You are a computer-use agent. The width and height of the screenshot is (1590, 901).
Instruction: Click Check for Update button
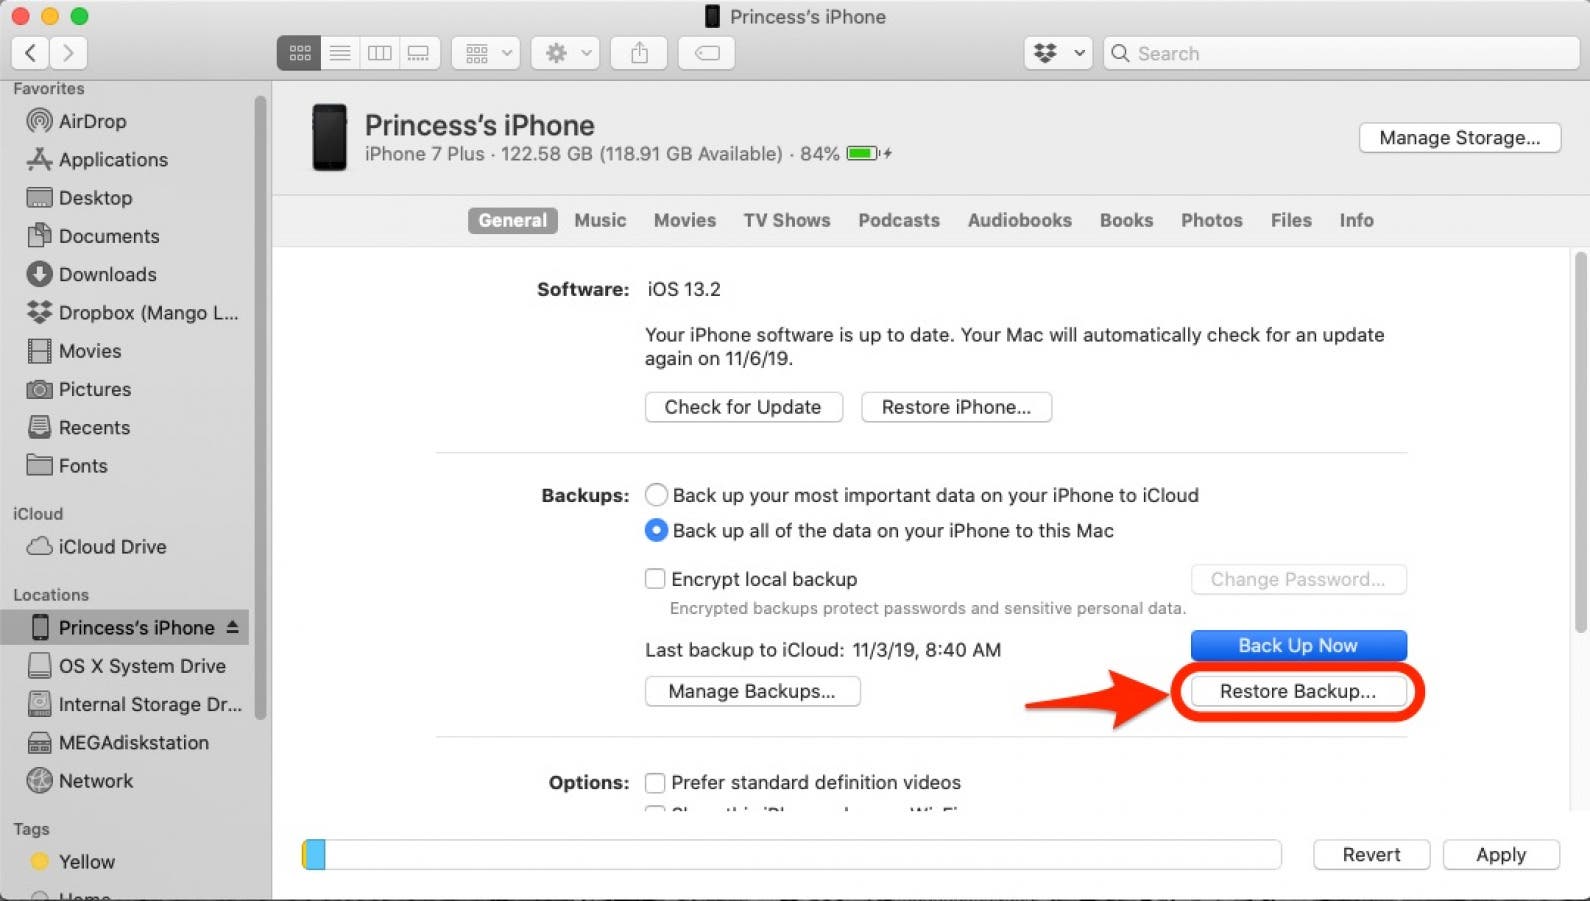click(x=743, y=407)
